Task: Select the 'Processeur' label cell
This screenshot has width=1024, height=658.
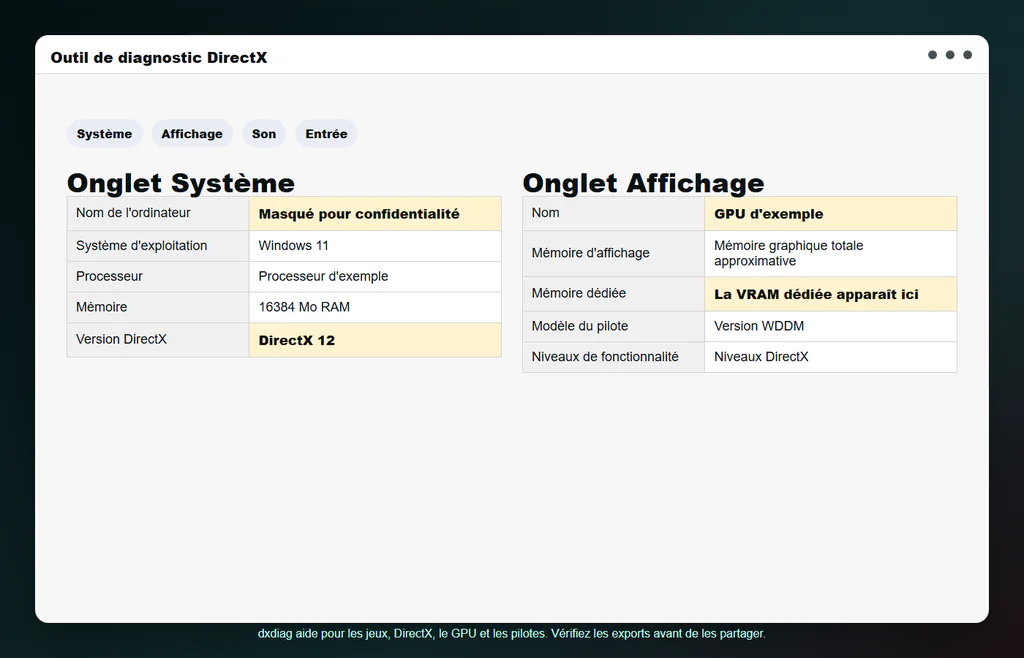Action: coord(158,277)
